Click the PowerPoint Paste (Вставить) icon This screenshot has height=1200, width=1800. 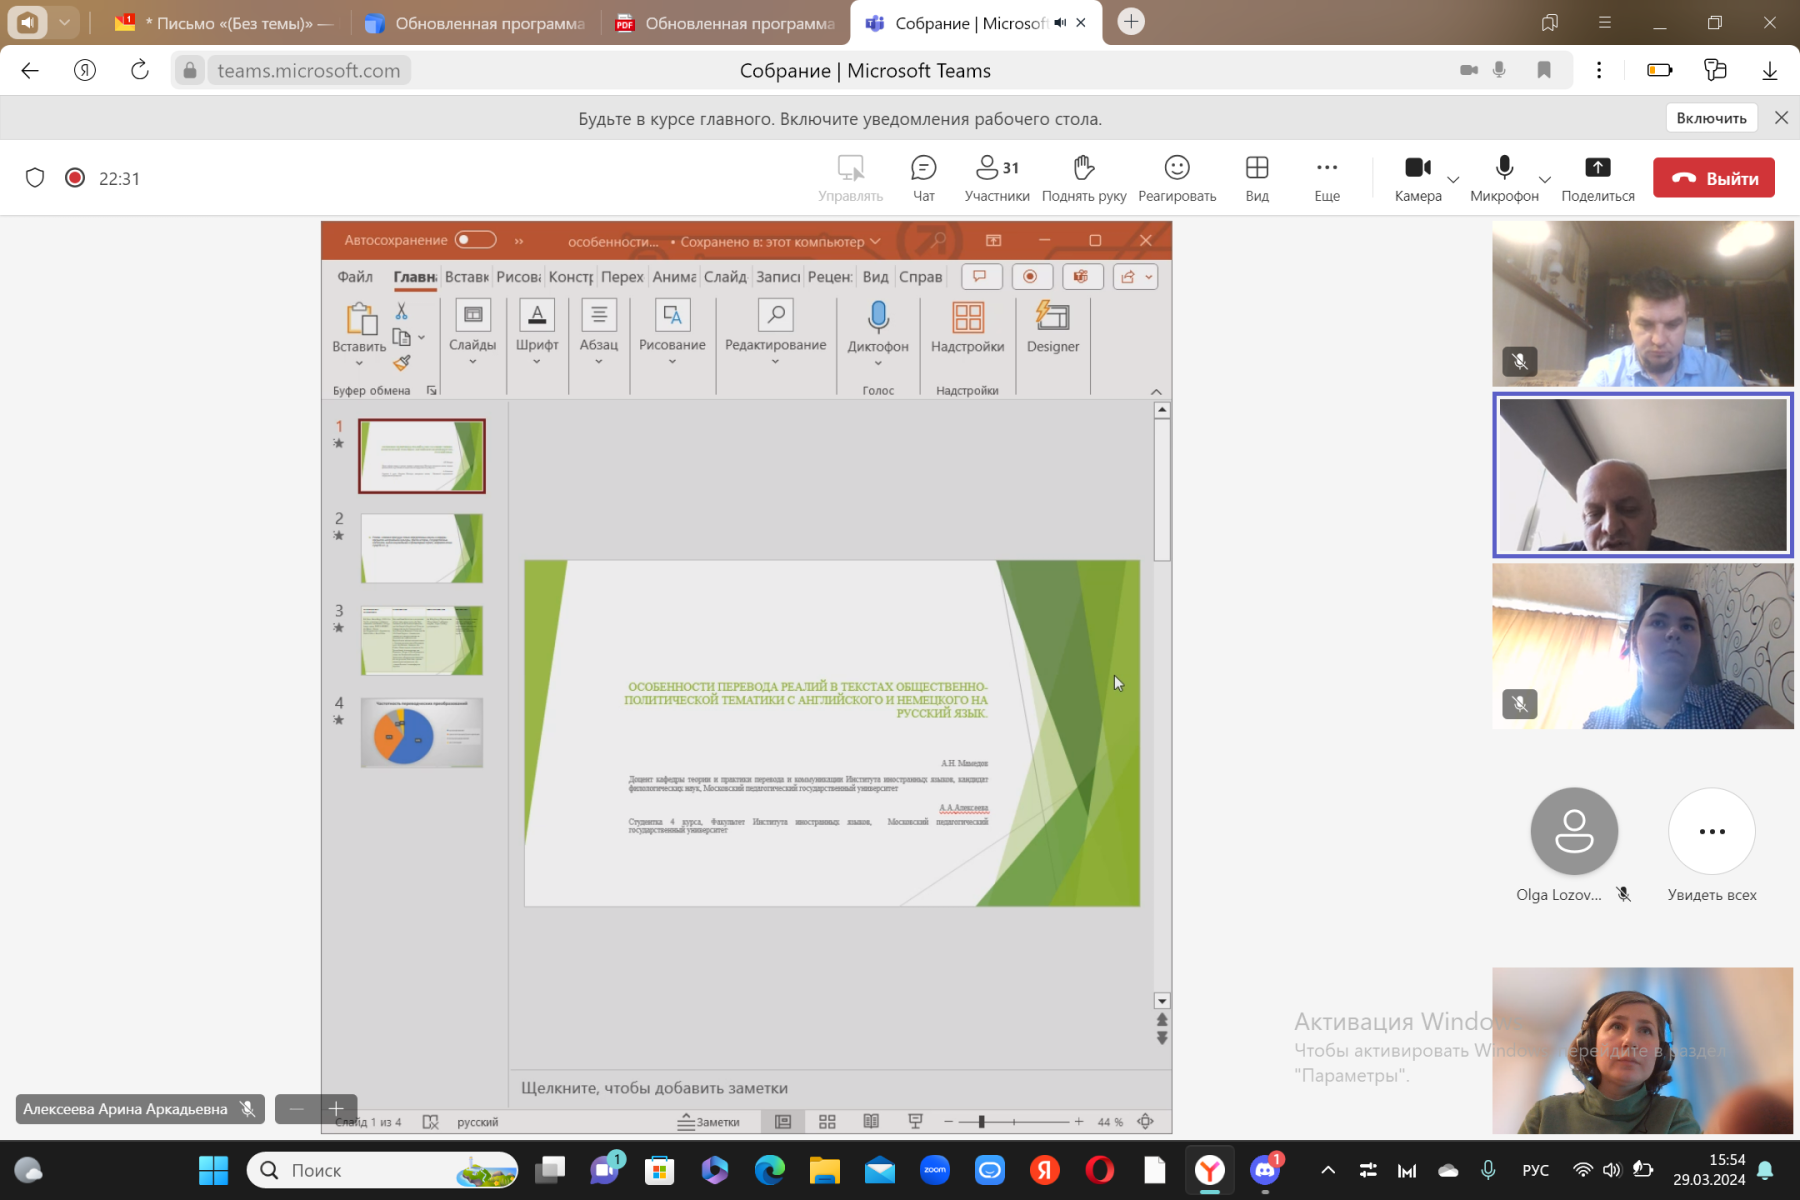point(360,318)
